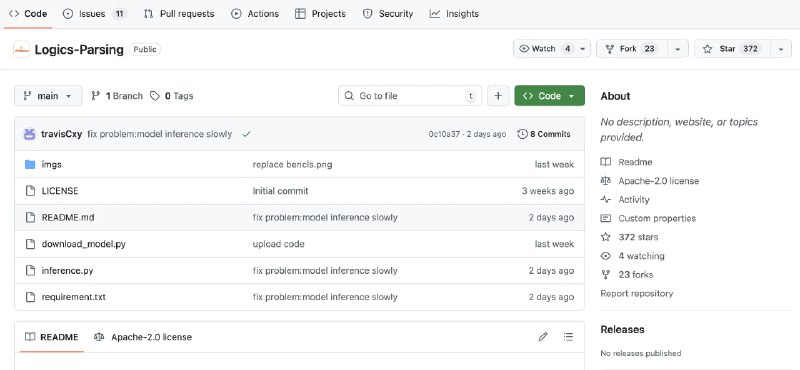Click the green commit status checkmark
The image size is (800, 370).
pos(246,134)
